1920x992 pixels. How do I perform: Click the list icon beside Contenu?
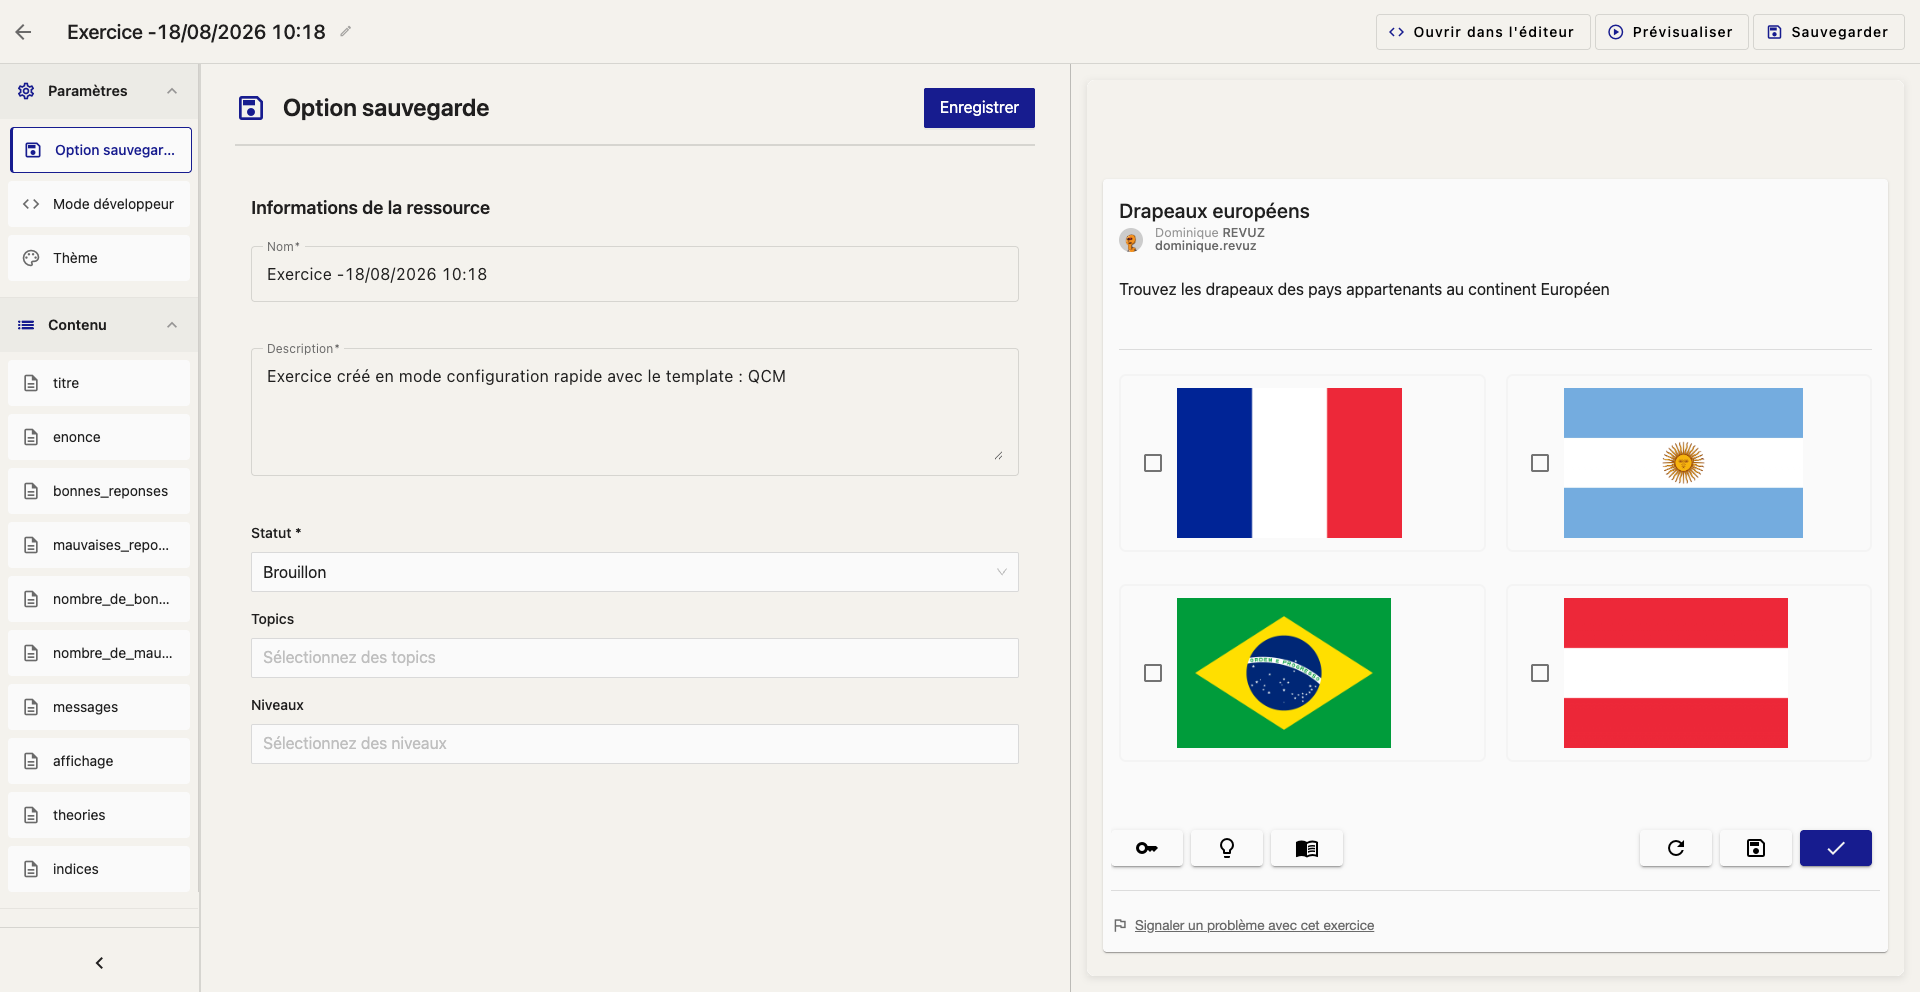point(26,325)
